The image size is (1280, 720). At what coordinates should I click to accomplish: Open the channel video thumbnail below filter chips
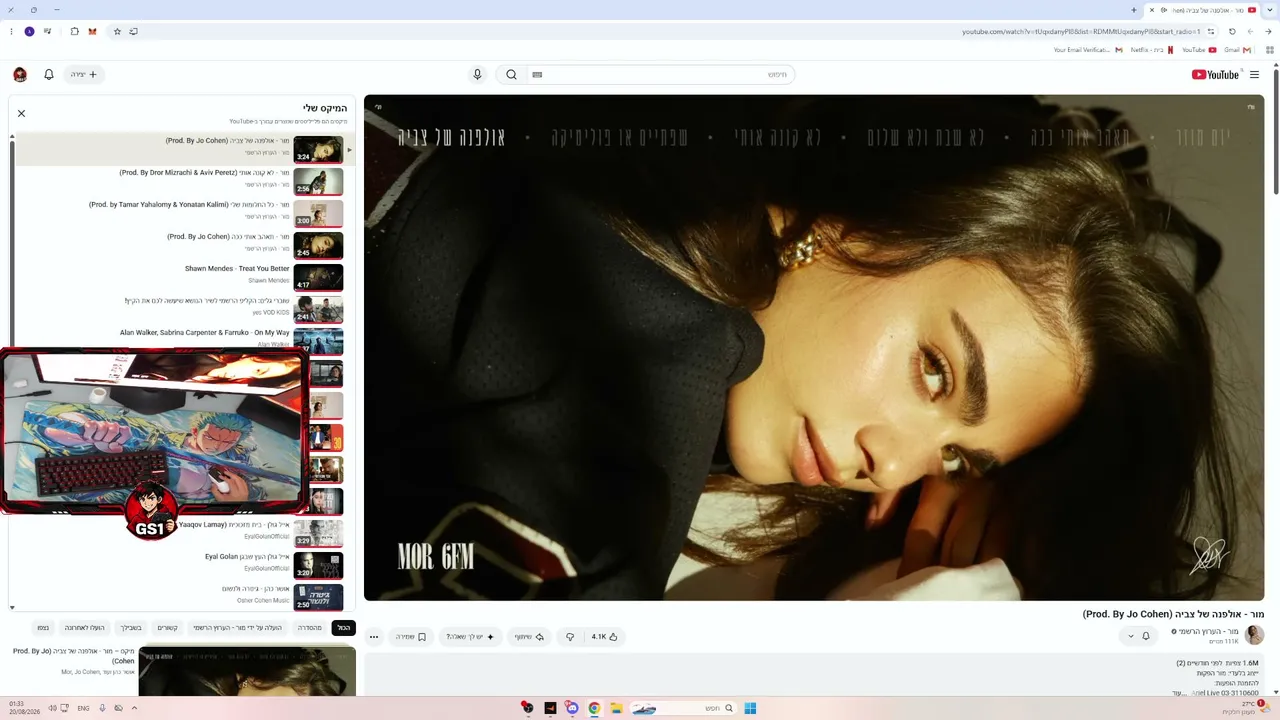point(247,671)
